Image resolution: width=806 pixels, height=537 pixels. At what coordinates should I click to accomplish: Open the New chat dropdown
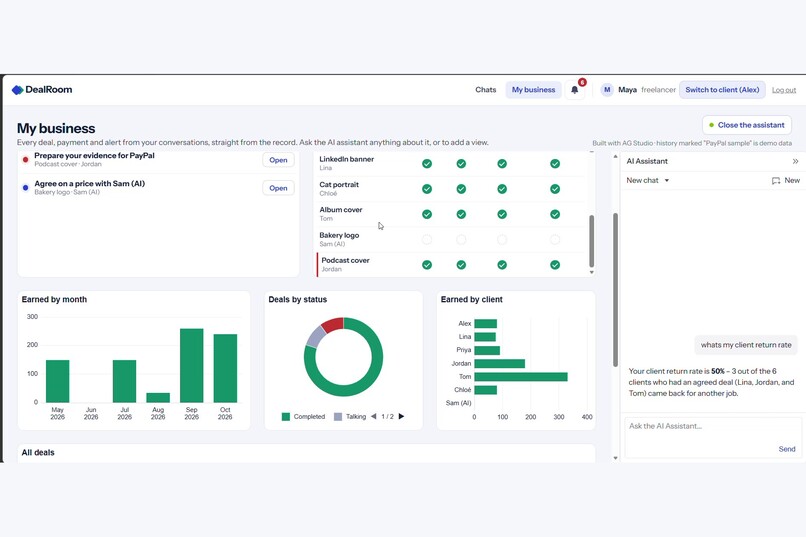pos(648,180)
